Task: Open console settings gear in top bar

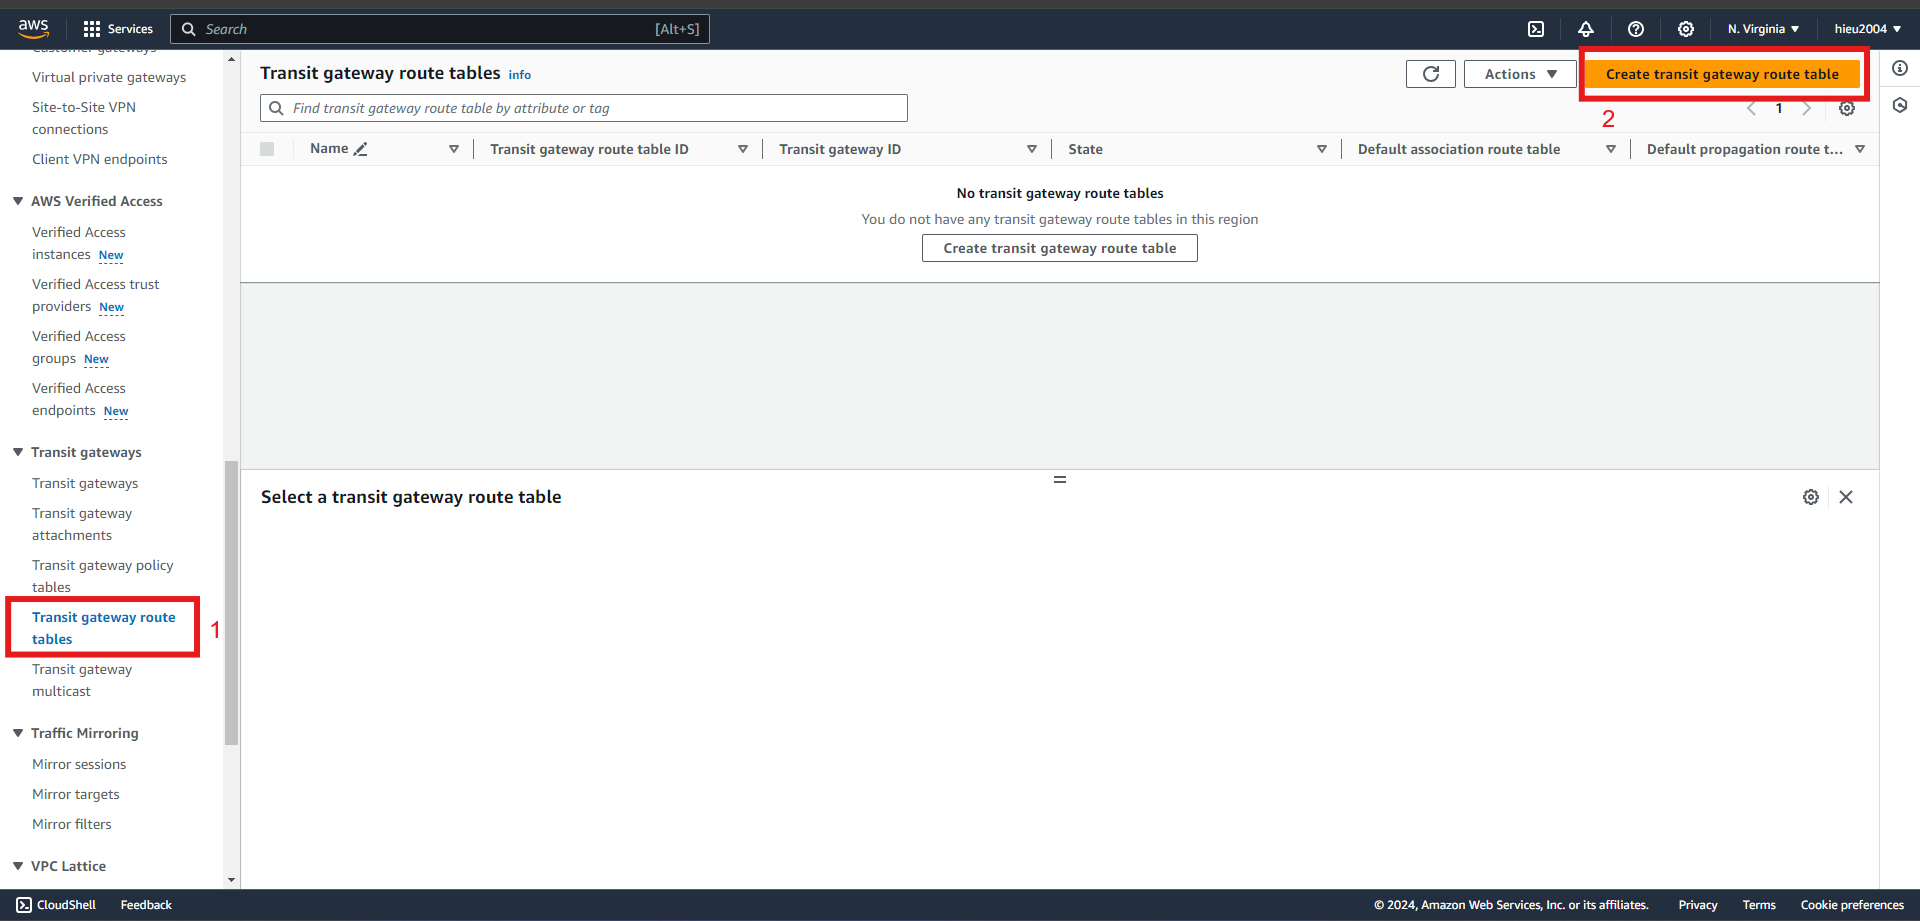Action: [1686, 29]
